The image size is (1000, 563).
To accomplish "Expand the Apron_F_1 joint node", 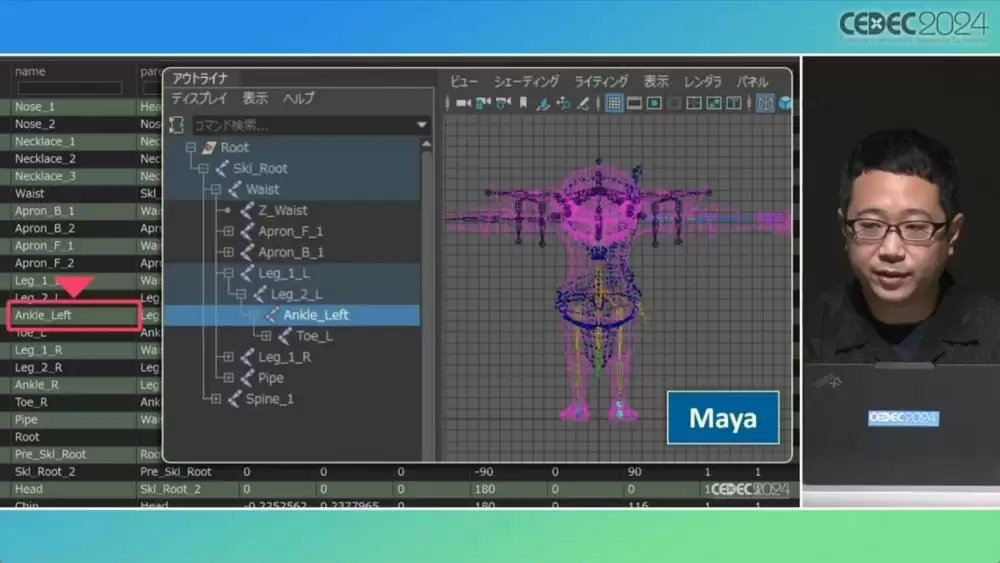I will tap(228, 231).
